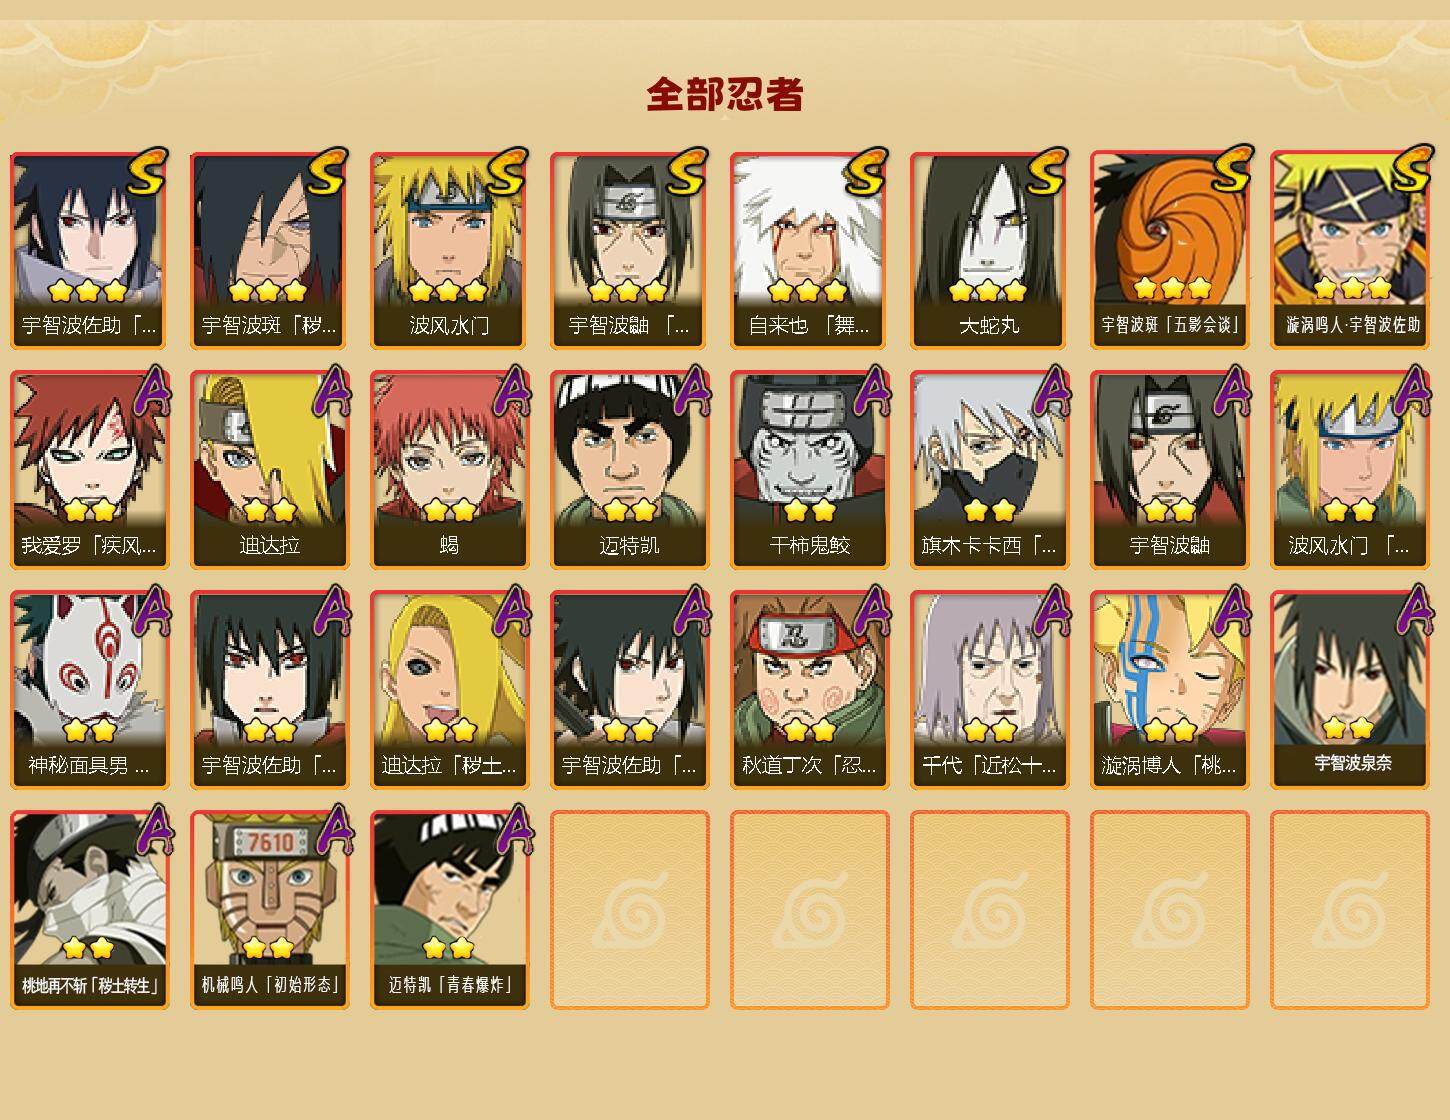Select the 干柿鬼鲛 ninja card
This screenshot has height=1120, width=1450.
[809, 470]
